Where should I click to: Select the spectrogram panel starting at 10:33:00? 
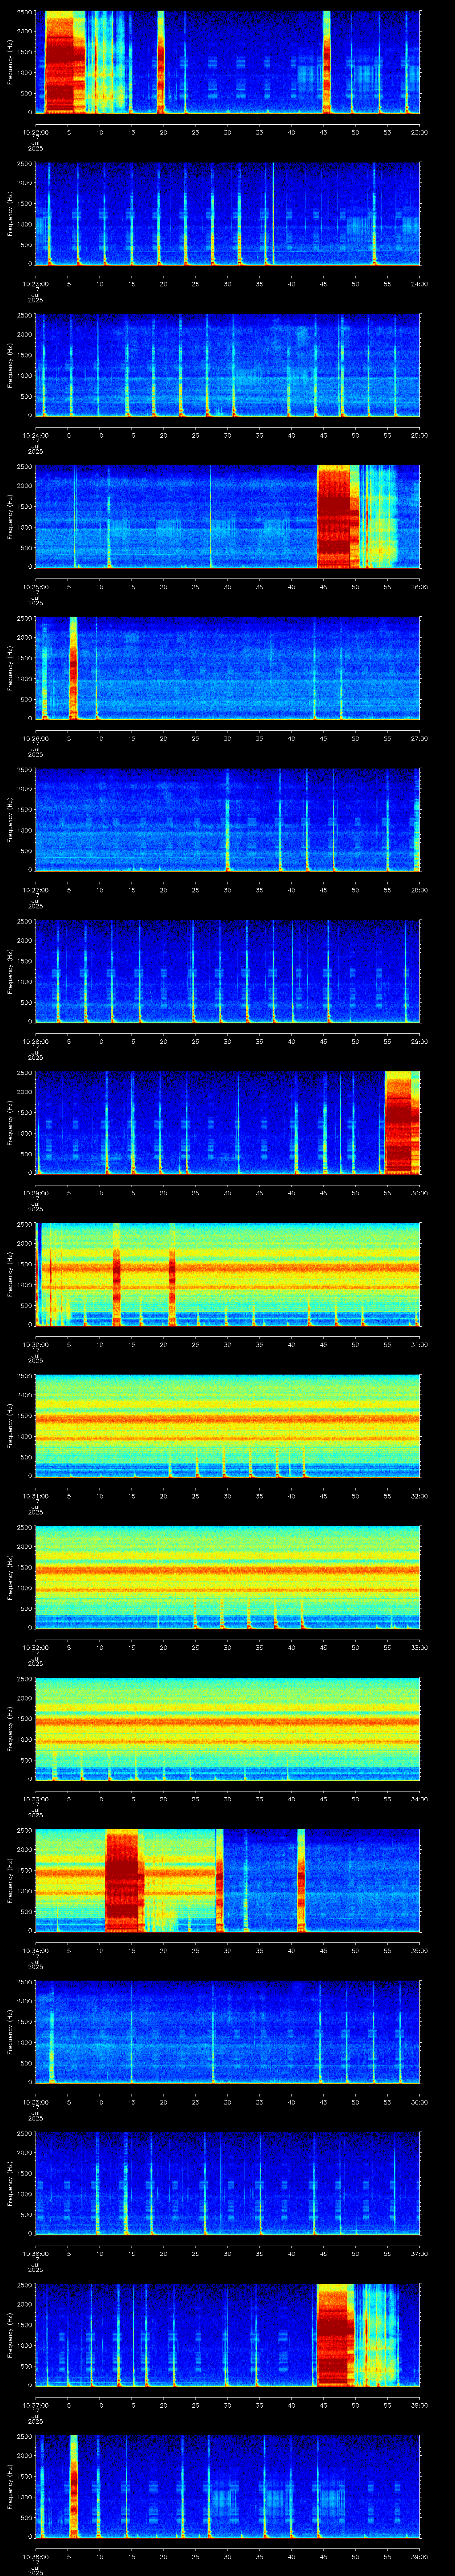(228, 1729)
